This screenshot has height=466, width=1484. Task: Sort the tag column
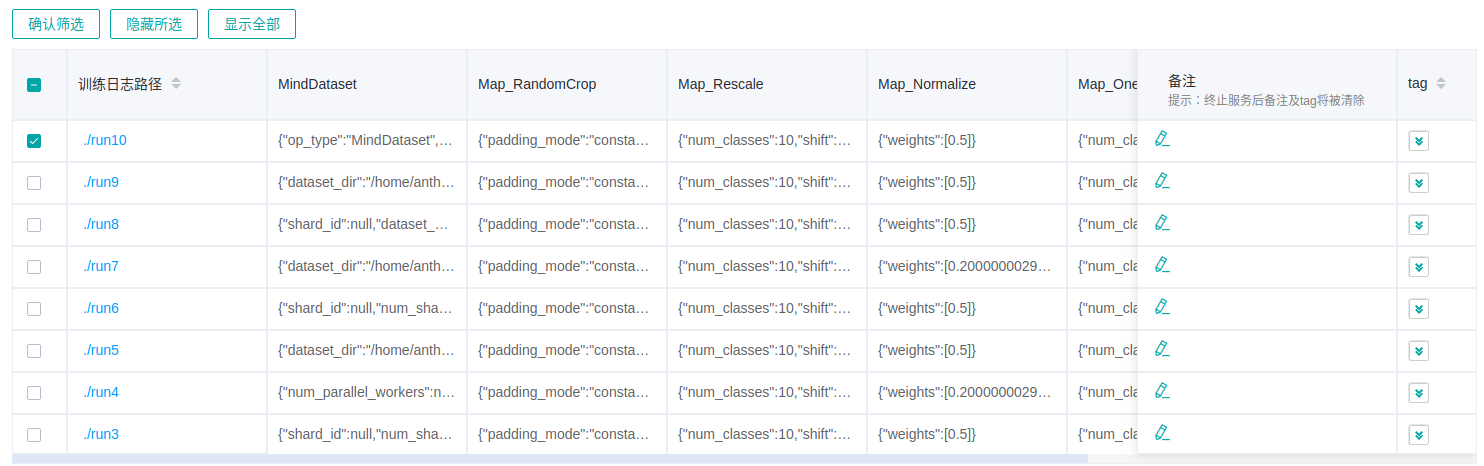(x=1441, y=84)
